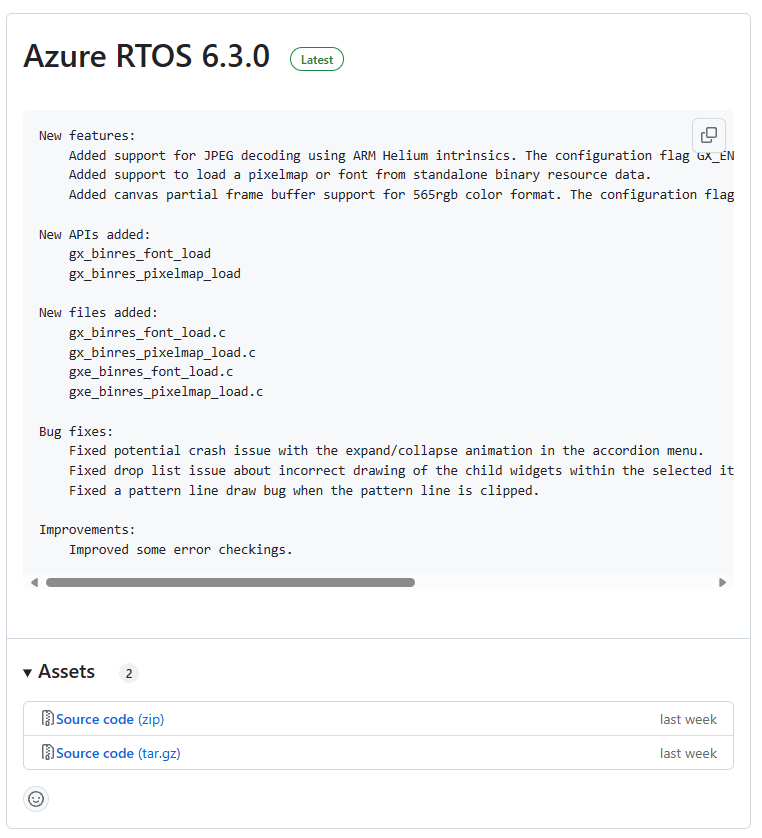The width and height of the screenshot is (762, 838).
Task: Click the pattern line draw bug fix line
Action: pos(304,491)
